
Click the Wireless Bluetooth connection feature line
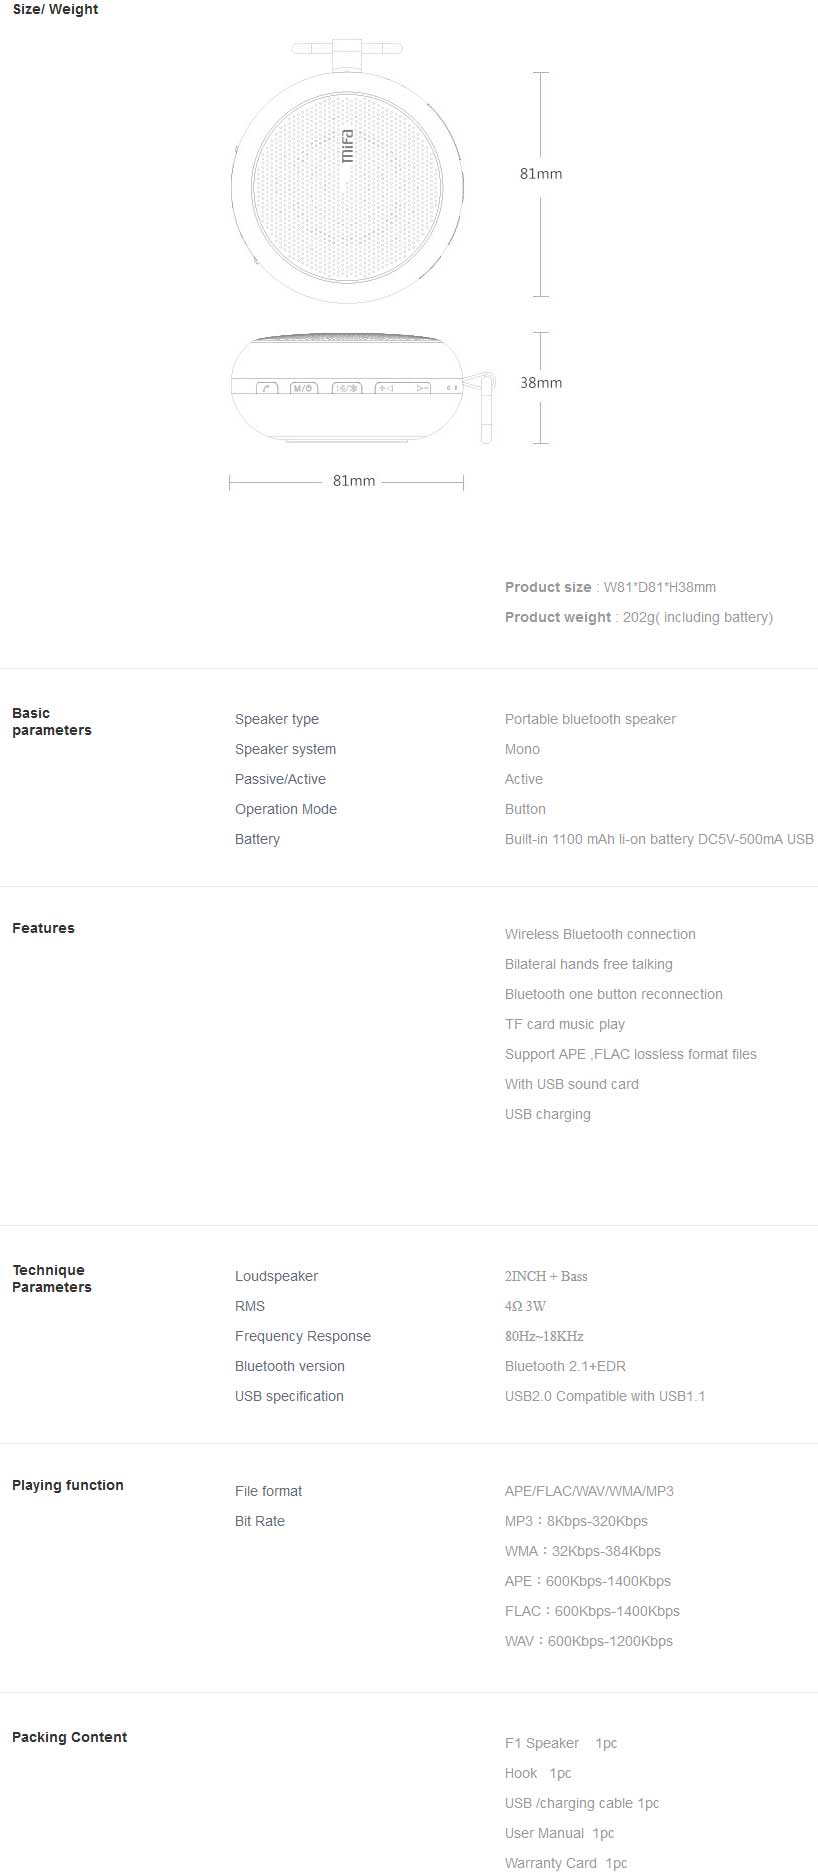point(600,934)
